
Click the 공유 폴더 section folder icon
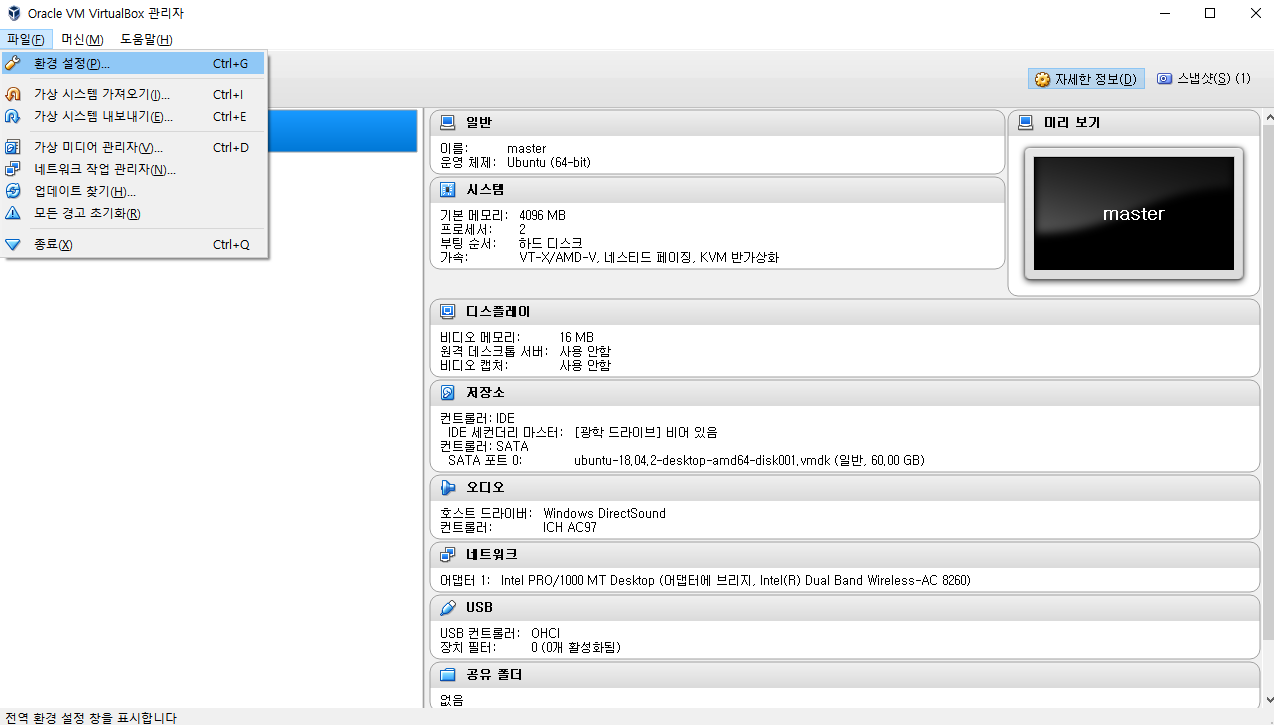448,675
